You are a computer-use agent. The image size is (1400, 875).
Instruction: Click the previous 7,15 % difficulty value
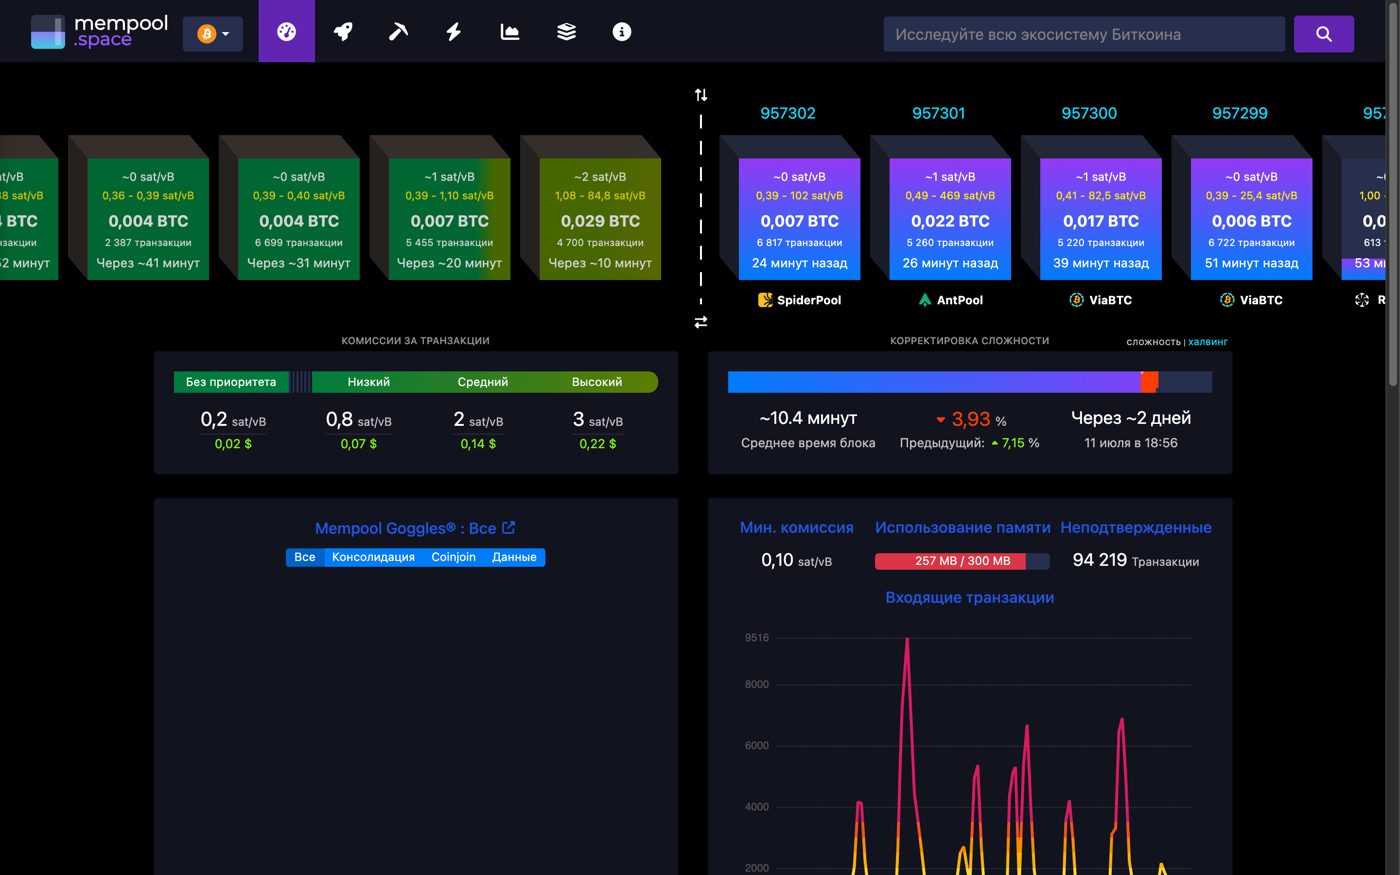pyautogui.click(x=1015, y=443)
